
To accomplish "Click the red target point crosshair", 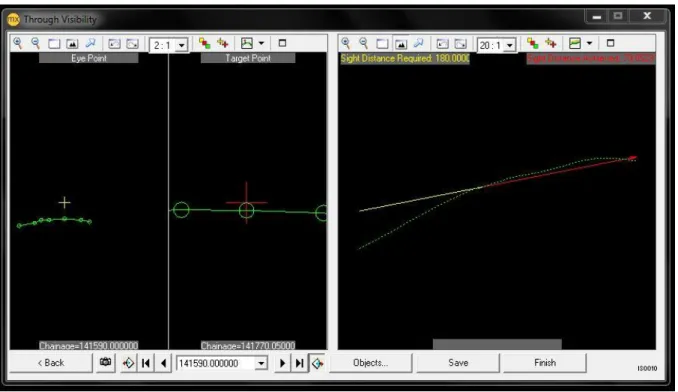I will (246, 202).
